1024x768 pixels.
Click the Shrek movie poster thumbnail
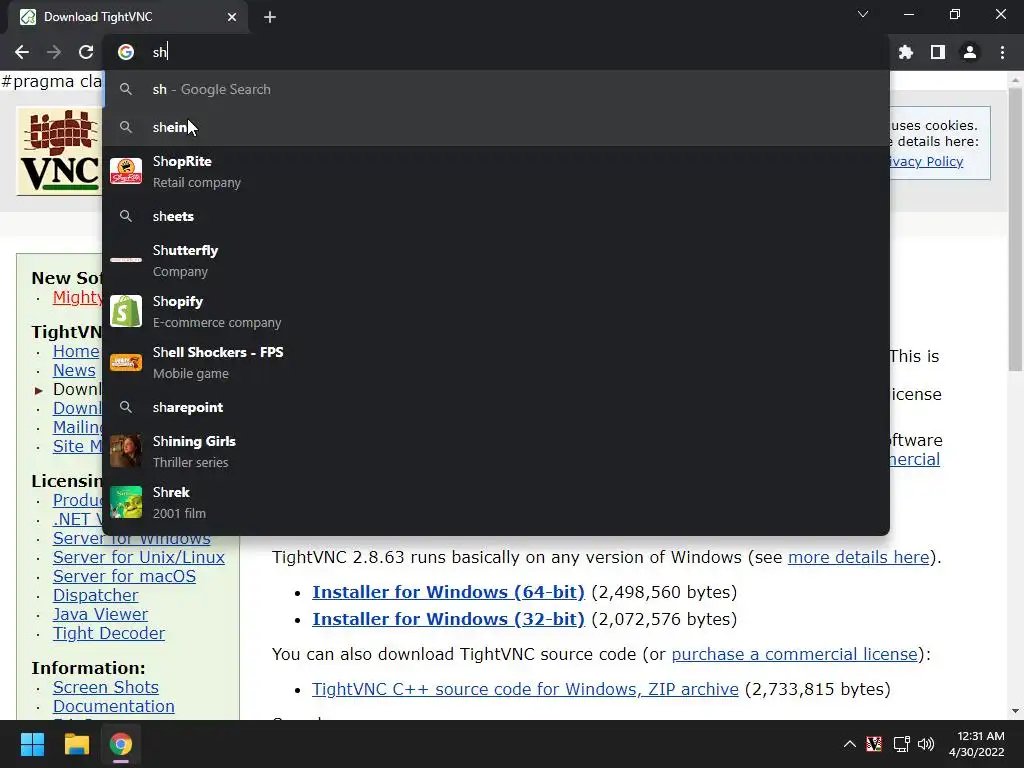pyautogui.click(x=126, y=502)
